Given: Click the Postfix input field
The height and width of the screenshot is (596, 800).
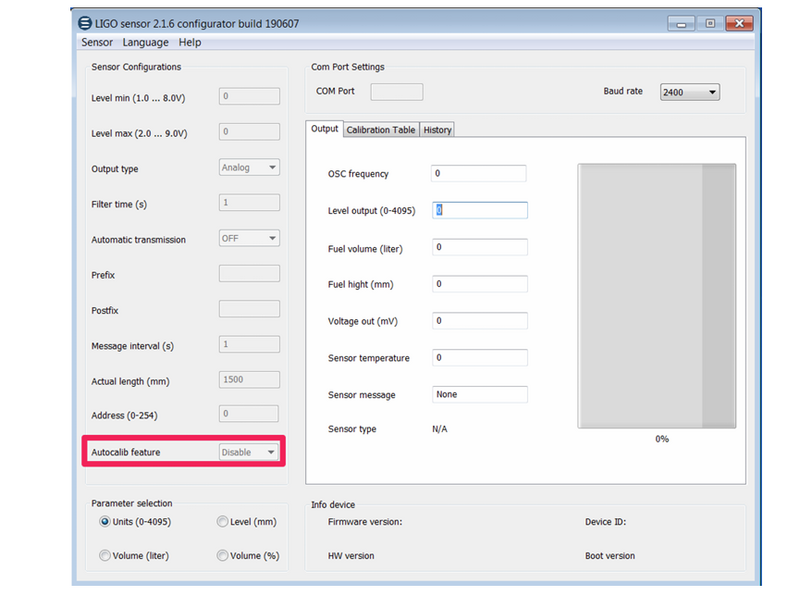Looking at the screenshot, I should tap(249, 309).
